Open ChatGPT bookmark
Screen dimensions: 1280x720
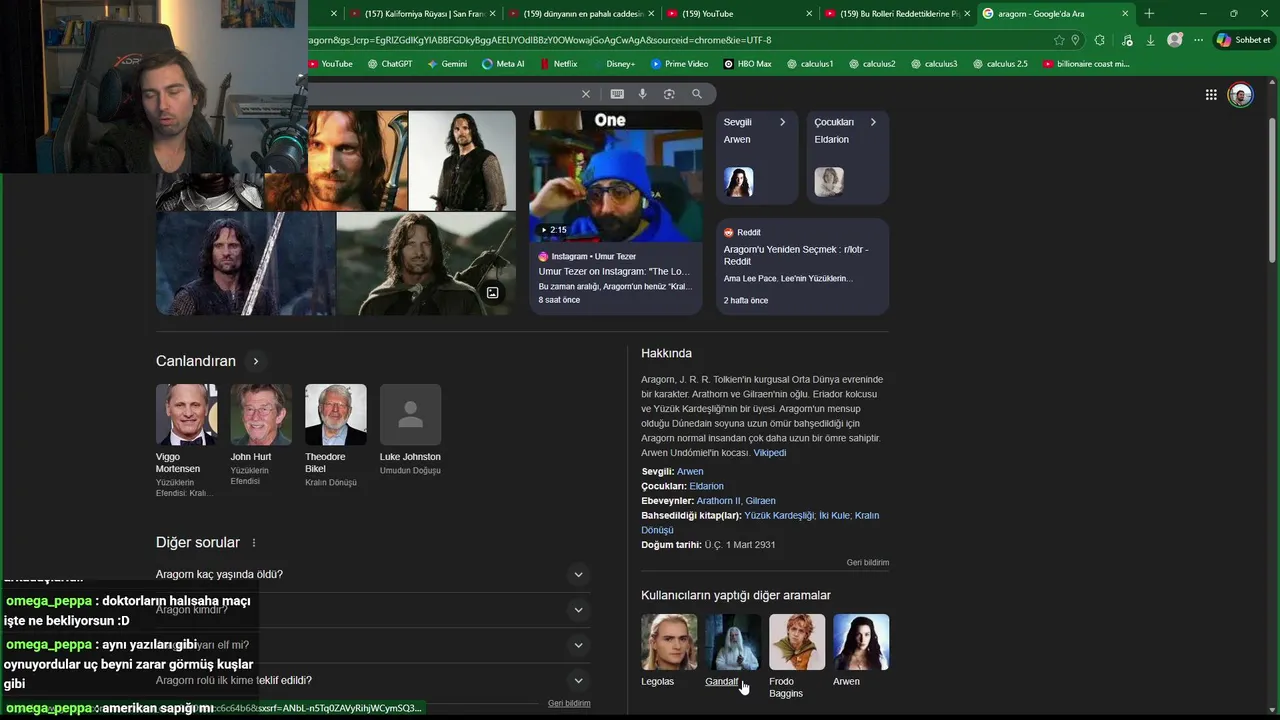(390, 64)
